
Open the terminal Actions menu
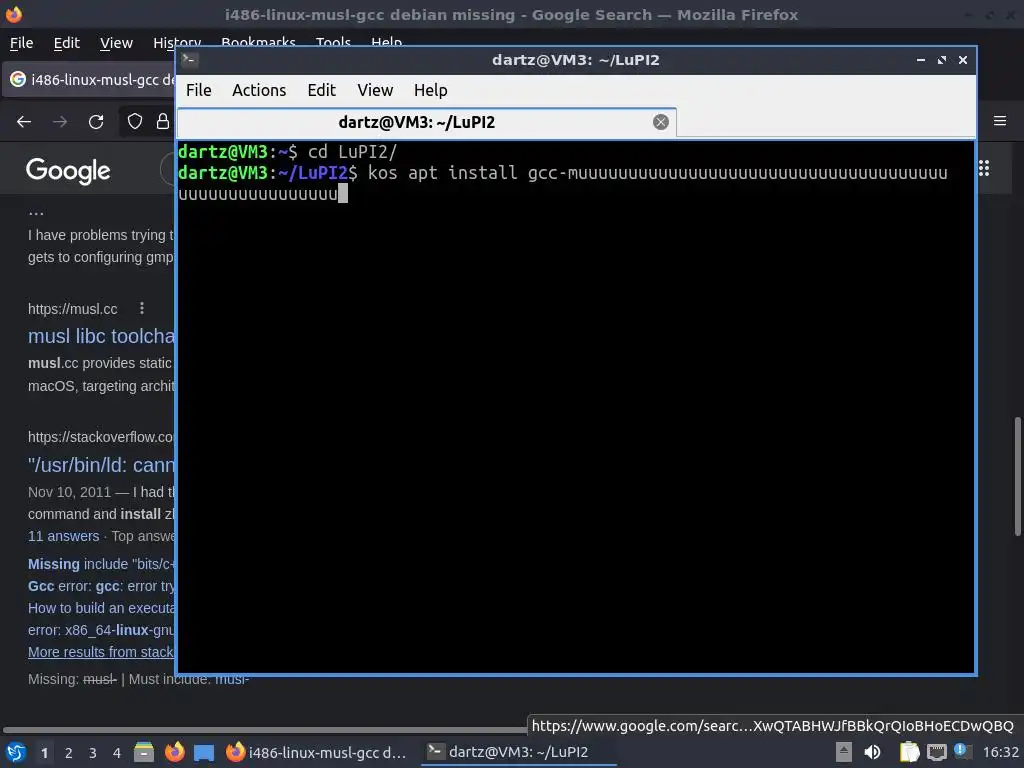pyautogui.click(x=259, y=90)
